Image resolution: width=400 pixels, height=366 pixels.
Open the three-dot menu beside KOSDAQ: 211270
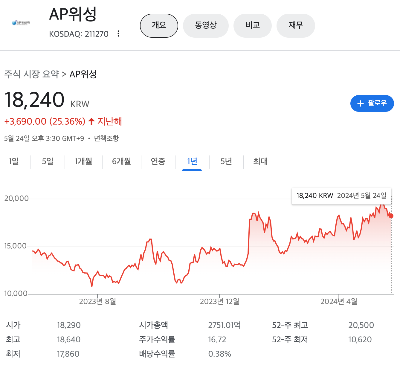point(118,34)
